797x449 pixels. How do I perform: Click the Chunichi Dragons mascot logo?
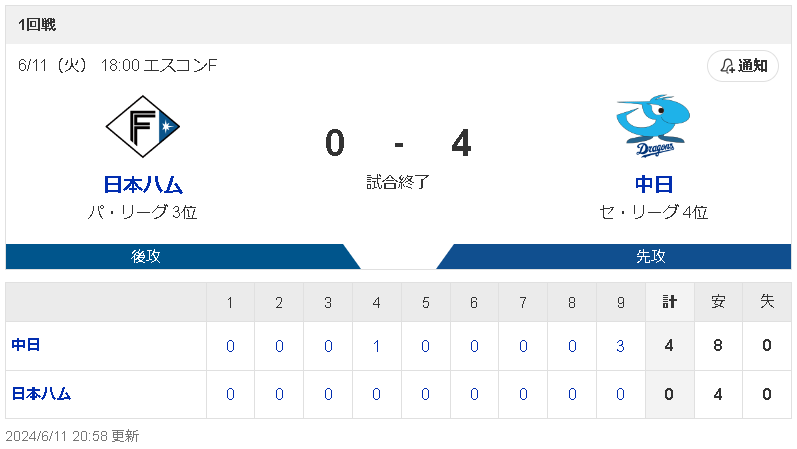653,126
